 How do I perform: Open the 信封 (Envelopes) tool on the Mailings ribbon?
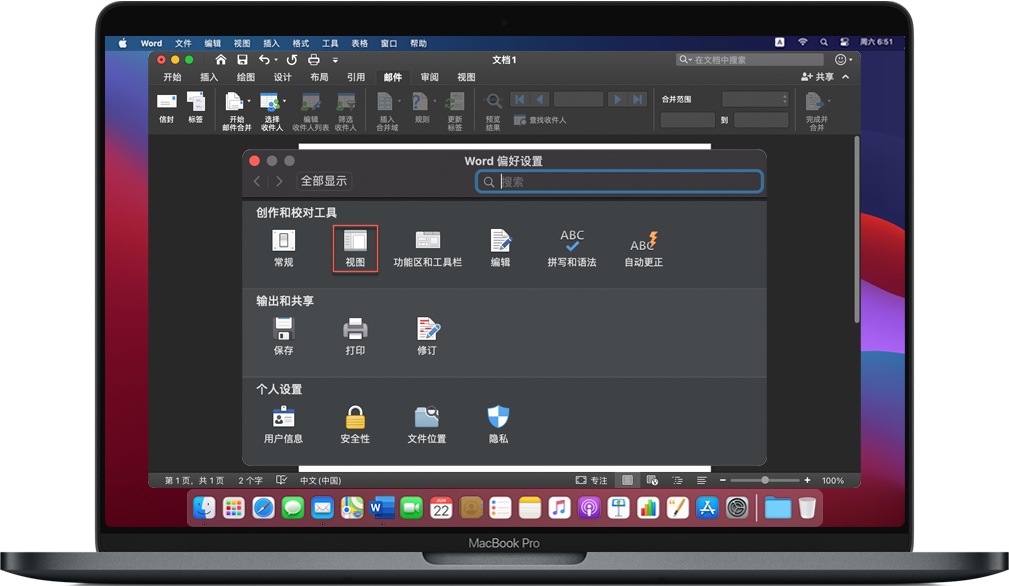coord(165,105)
